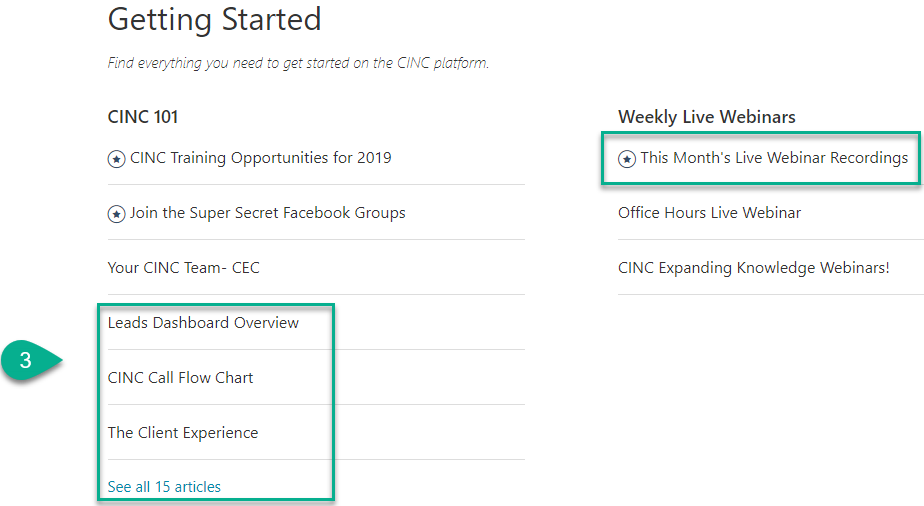Click the star icon beside Join Super Secret Facebook
Screen dimensions: 924x506
(116, 214)
